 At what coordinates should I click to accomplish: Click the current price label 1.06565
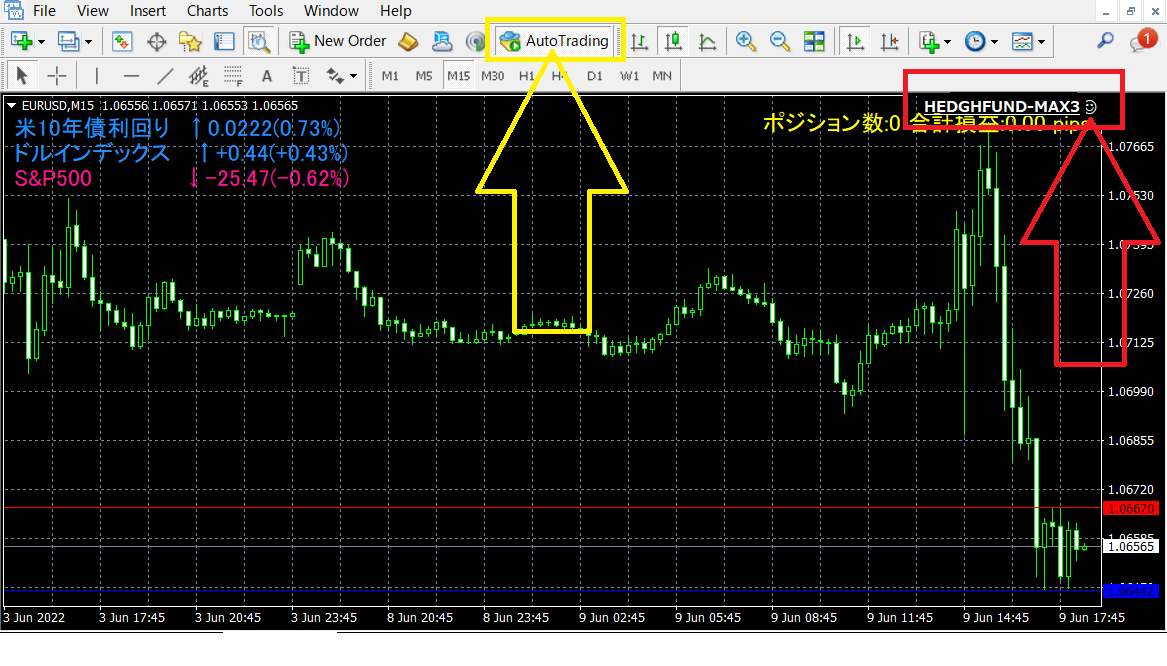(1131, 546)
